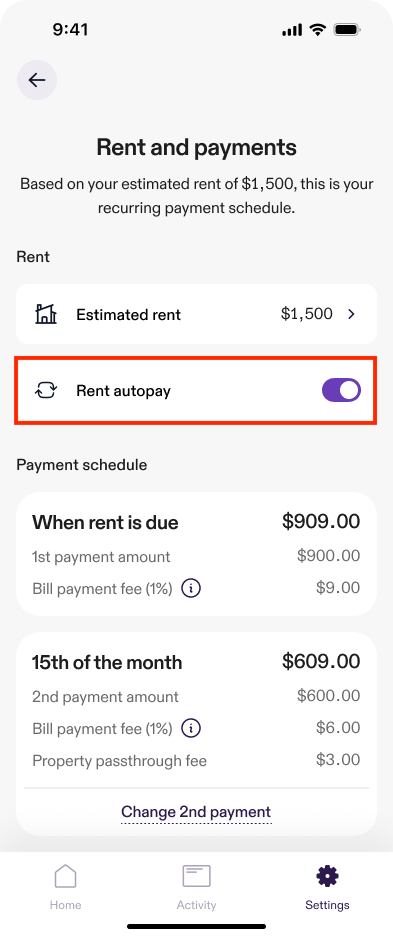Tap the Settings gear icon

[327, 877]
